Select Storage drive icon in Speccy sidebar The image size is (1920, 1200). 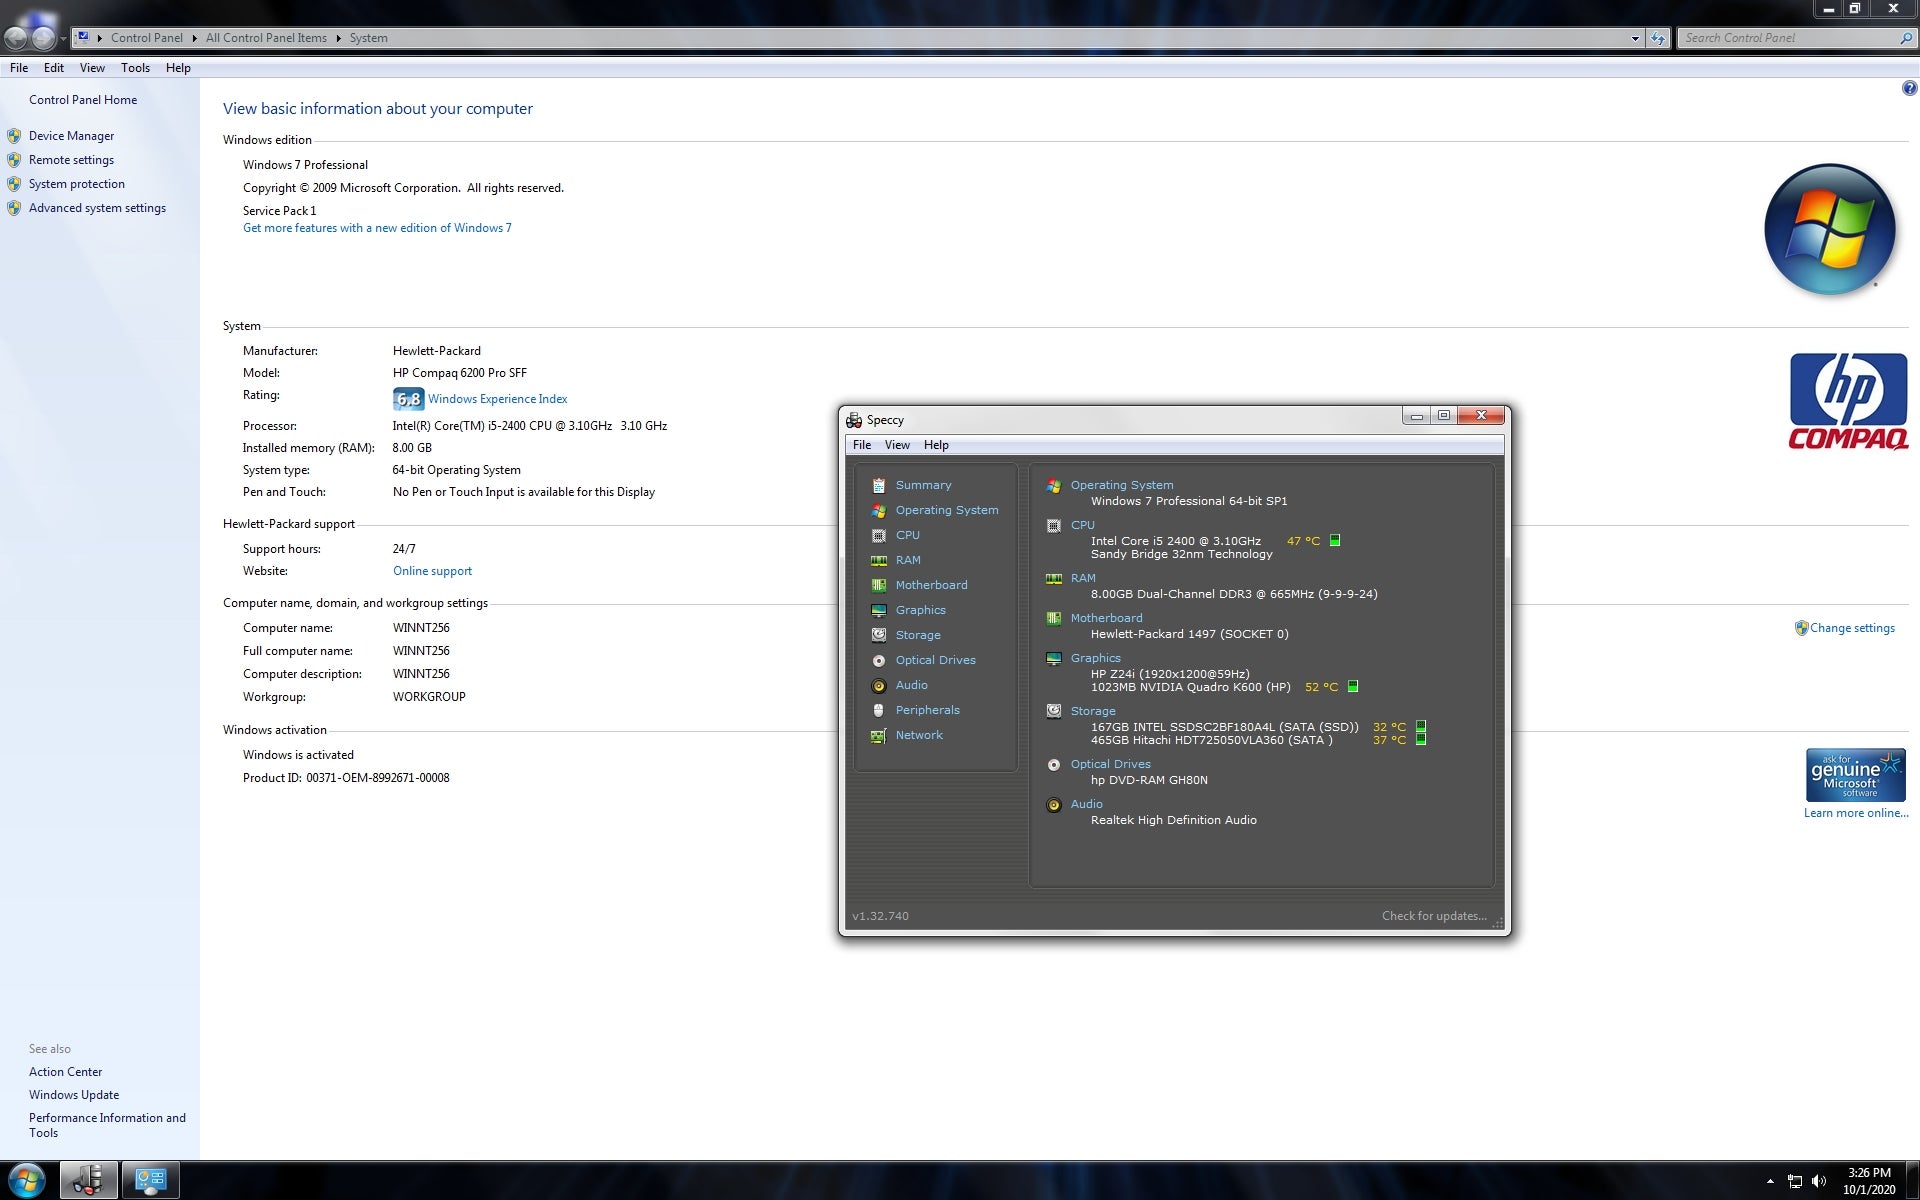(x=878, y=635)
